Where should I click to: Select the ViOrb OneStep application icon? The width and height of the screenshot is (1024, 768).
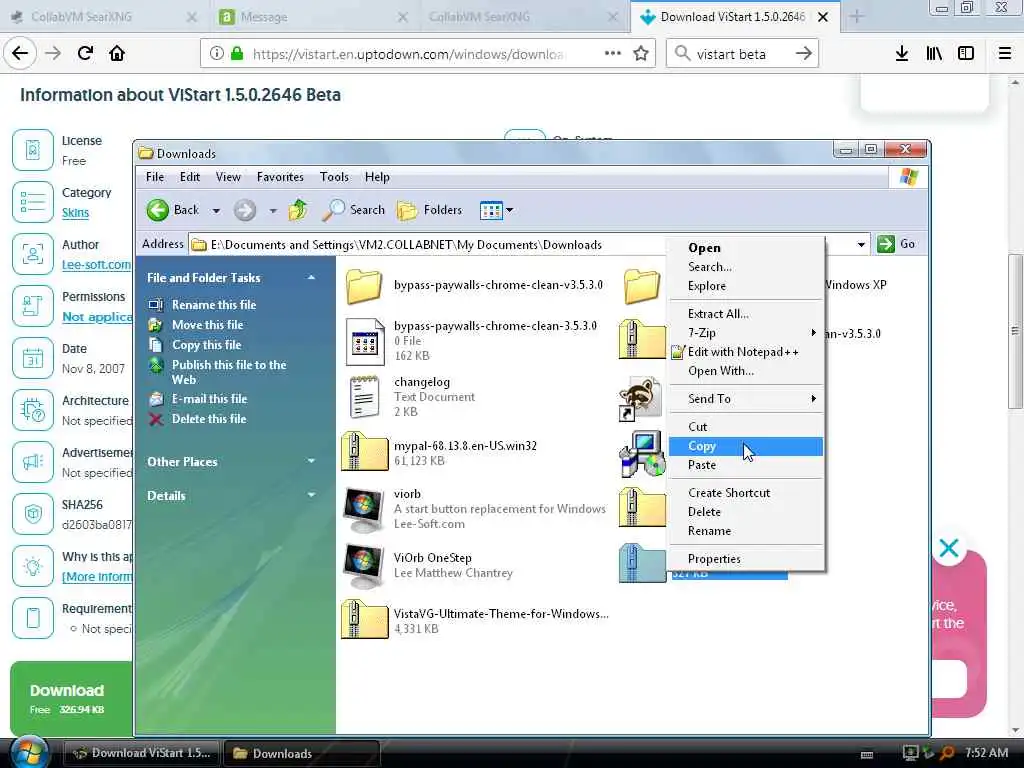(x=364, y=566)
